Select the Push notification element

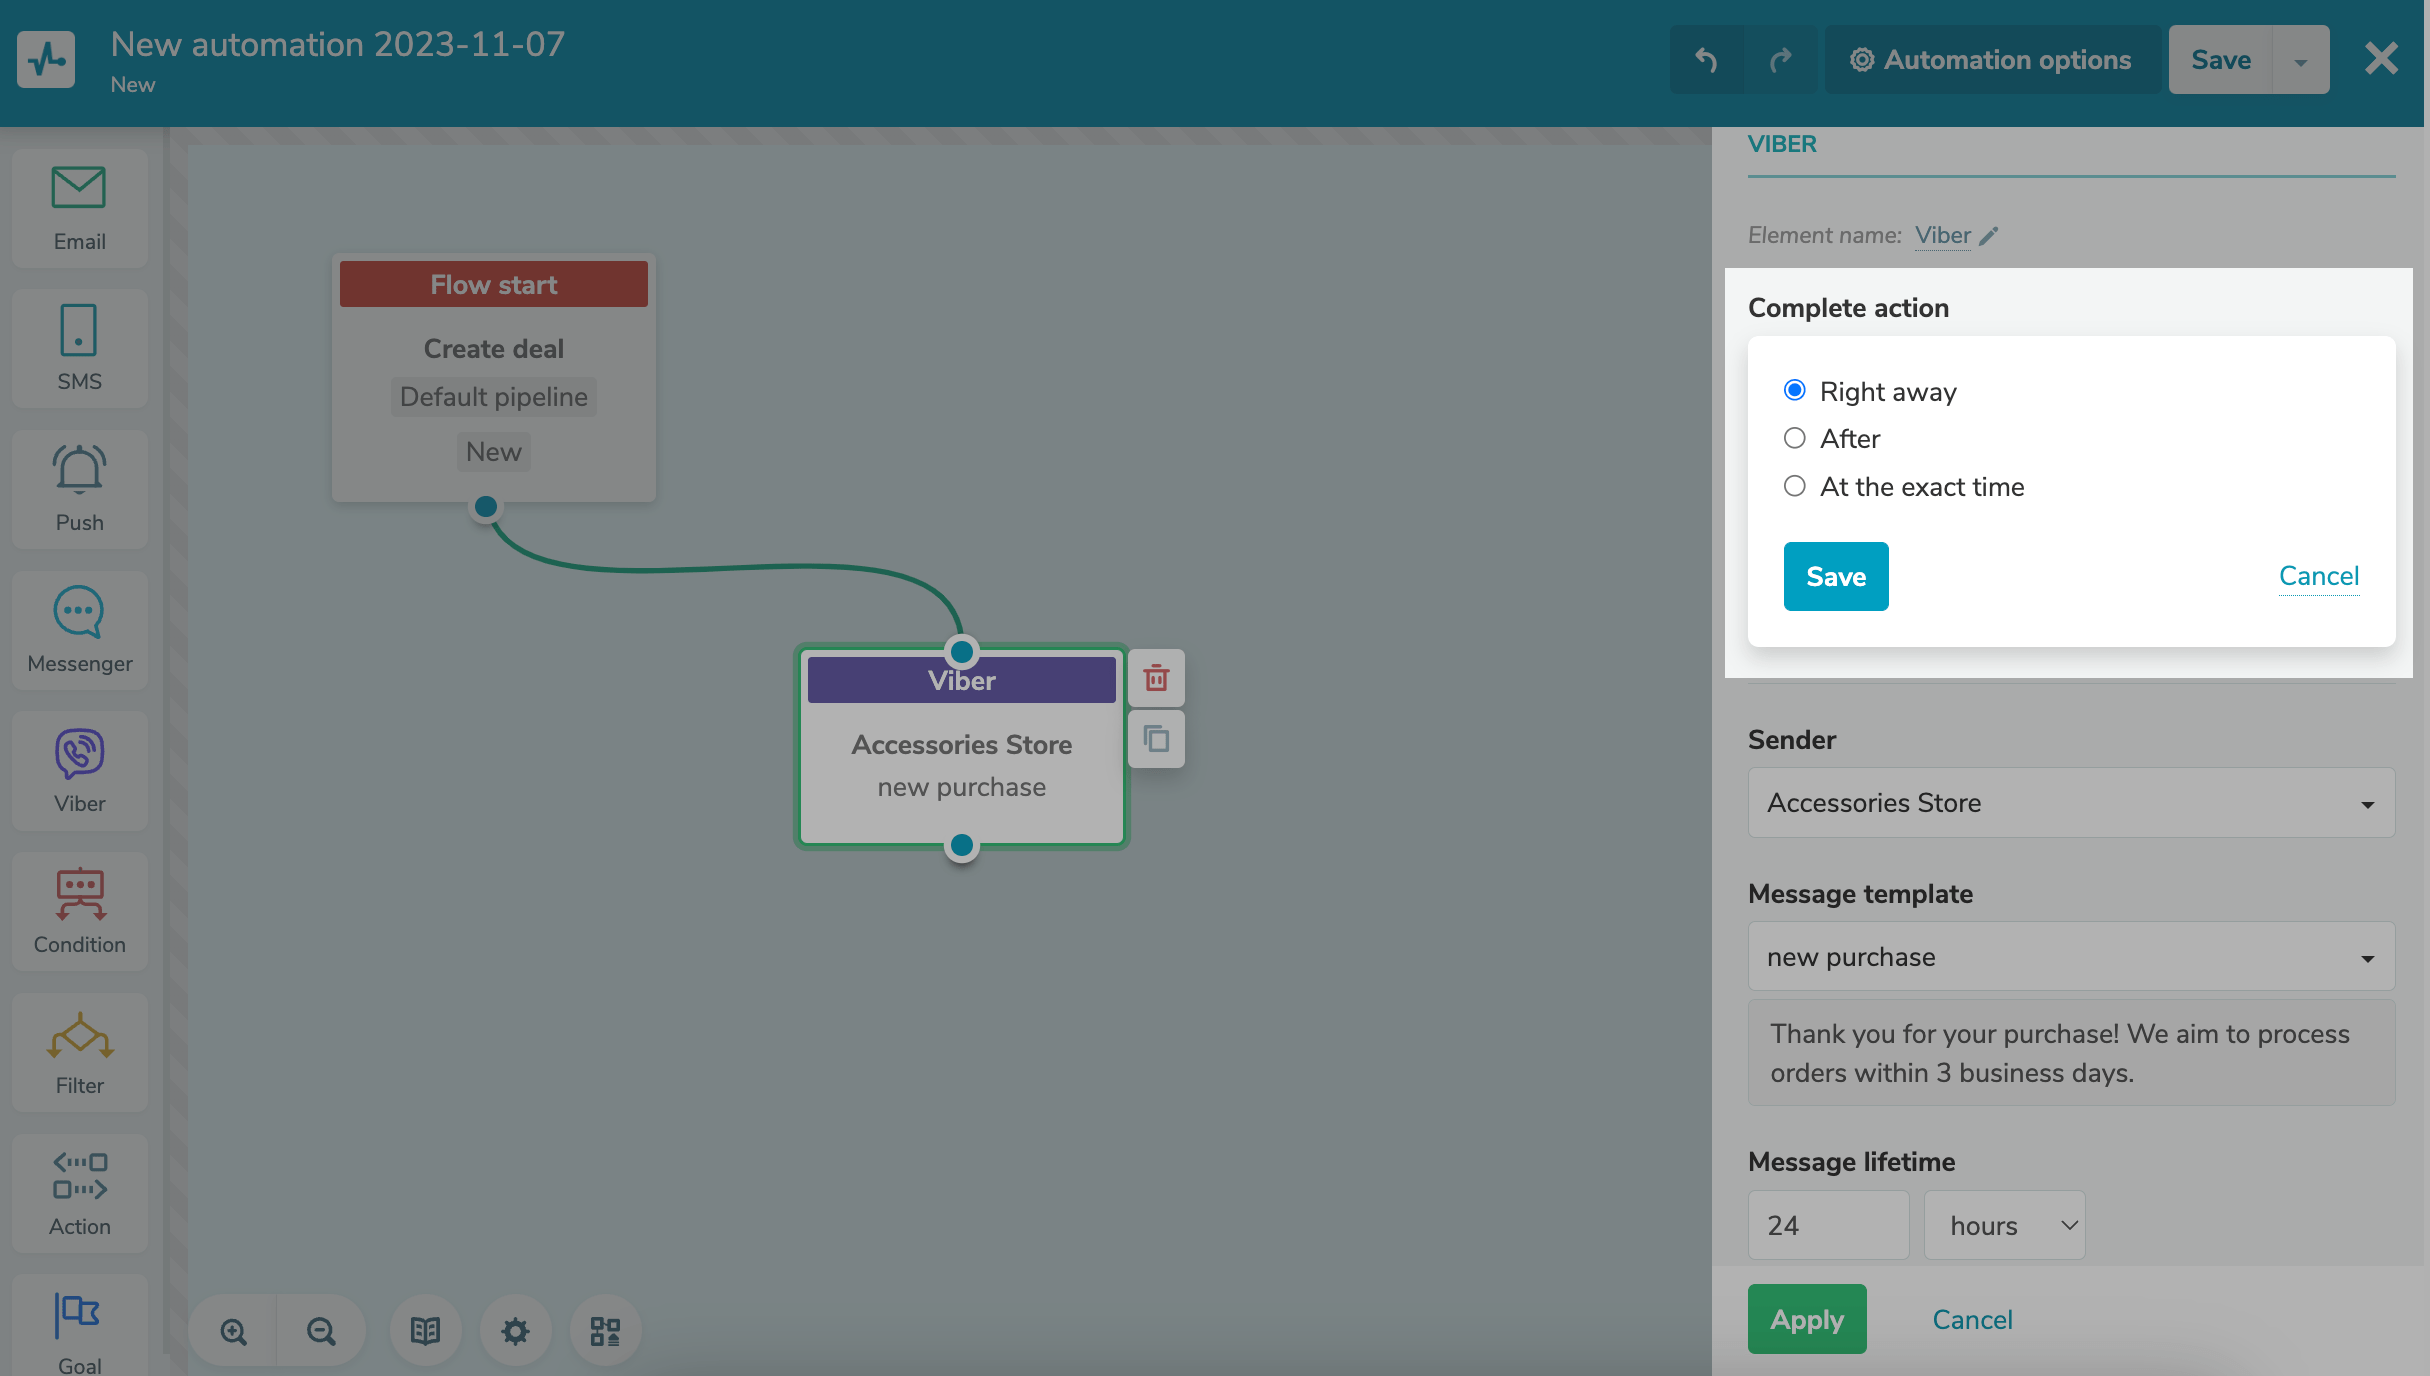click(79, 489)
